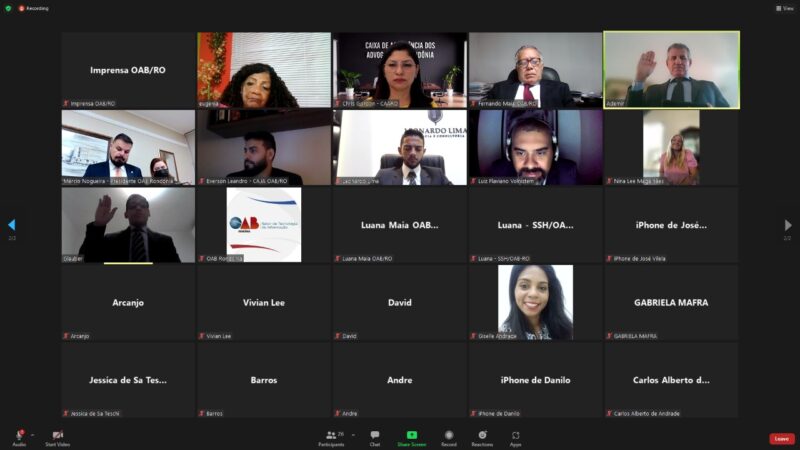Go to next page with right arrow
Screen dimensions: 800x450
point(788,224)
